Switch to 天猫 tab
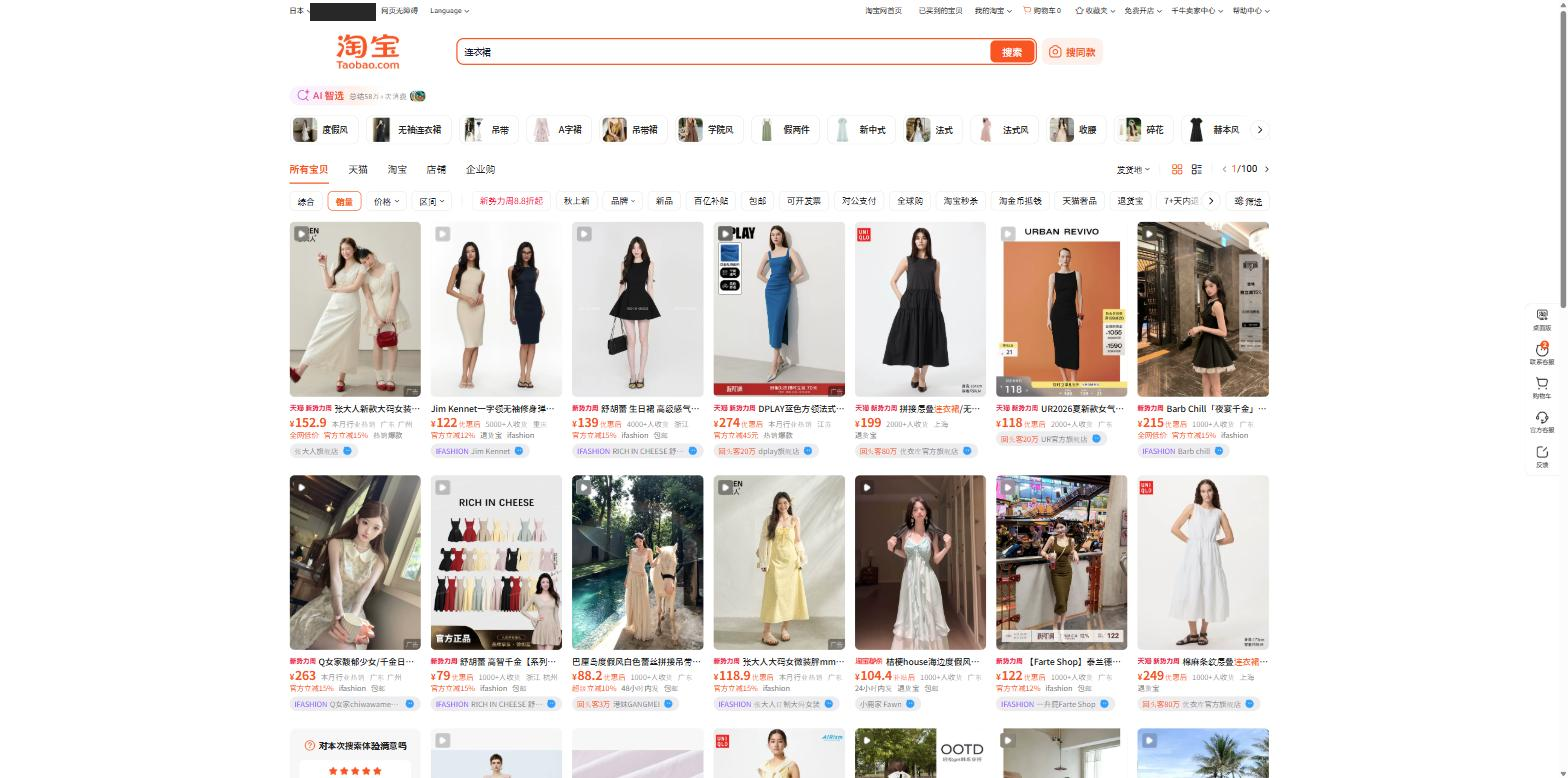This screenshot has height=778, width=1568. (358, 169)
